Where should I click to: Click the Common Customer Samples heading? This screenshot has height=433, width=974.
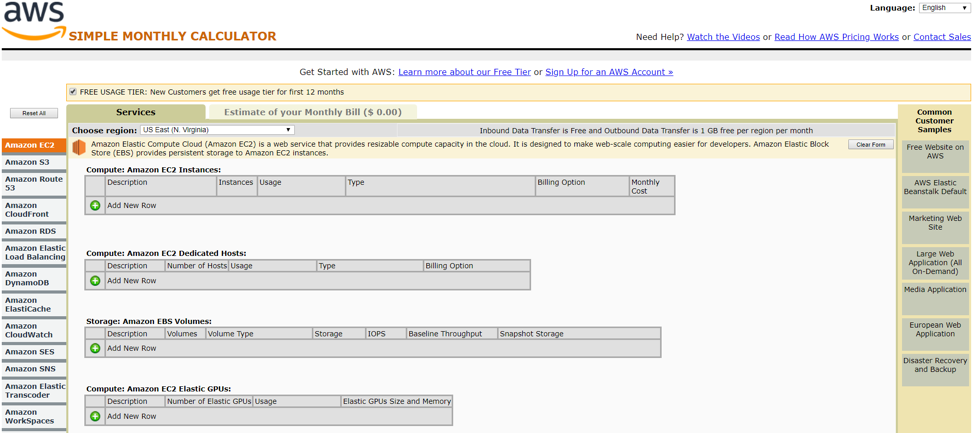(934, 121)
